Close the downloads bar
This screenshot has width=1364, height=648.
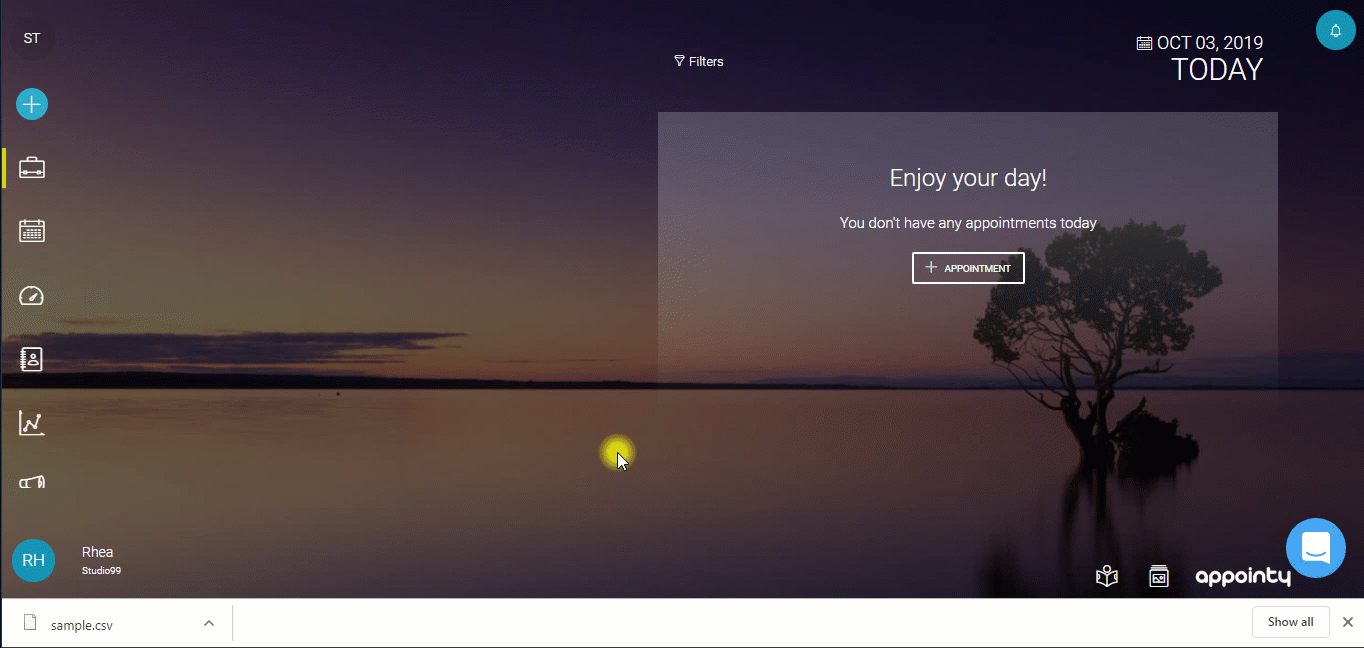point(1348,622)
